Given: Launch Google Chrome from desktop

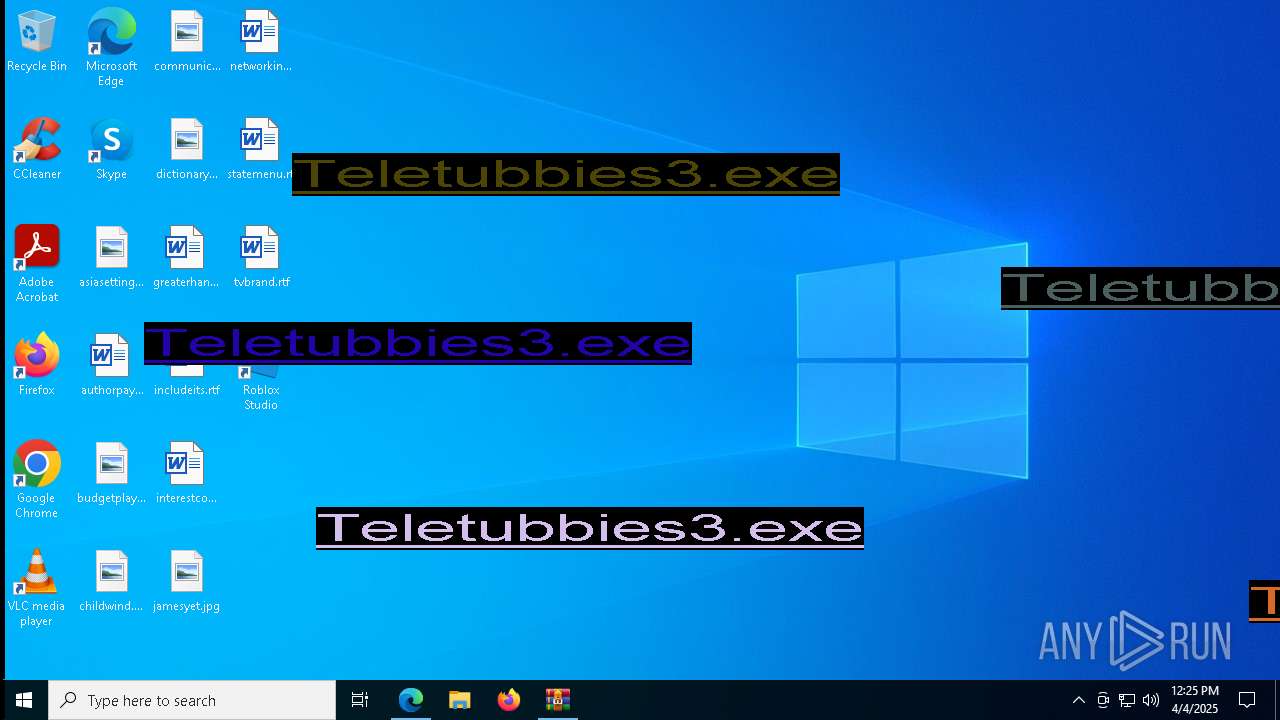Looking at the screenshot, I should point(37,479).
